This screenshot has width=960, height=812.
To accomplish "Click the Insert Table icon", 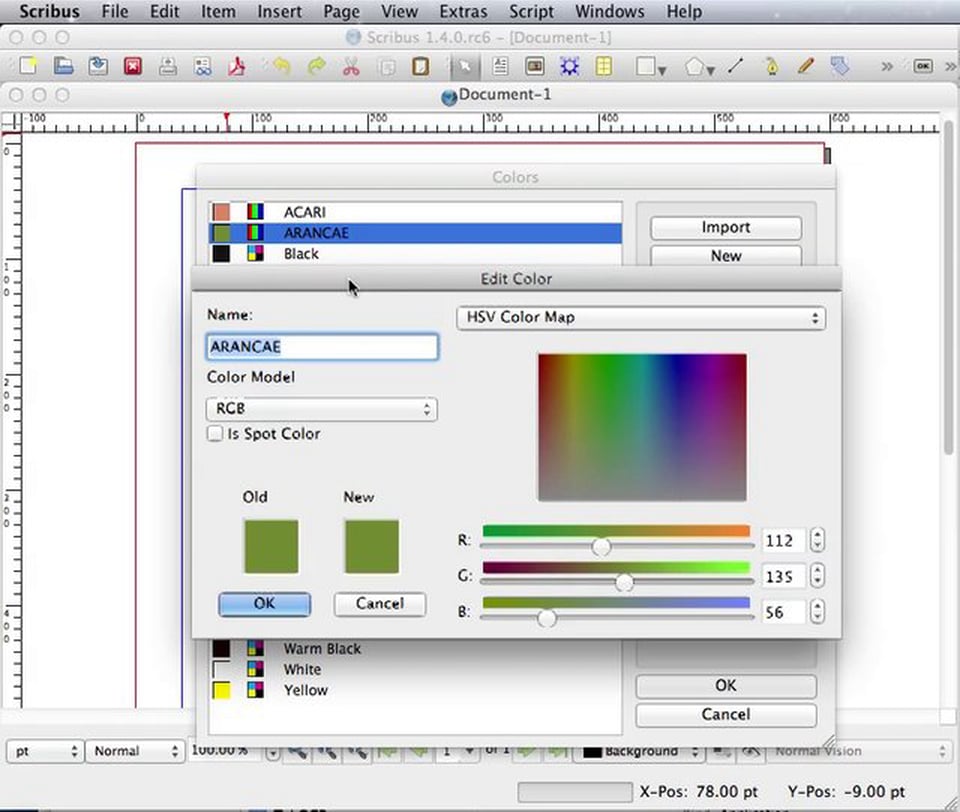I will (x=603, y=66).
